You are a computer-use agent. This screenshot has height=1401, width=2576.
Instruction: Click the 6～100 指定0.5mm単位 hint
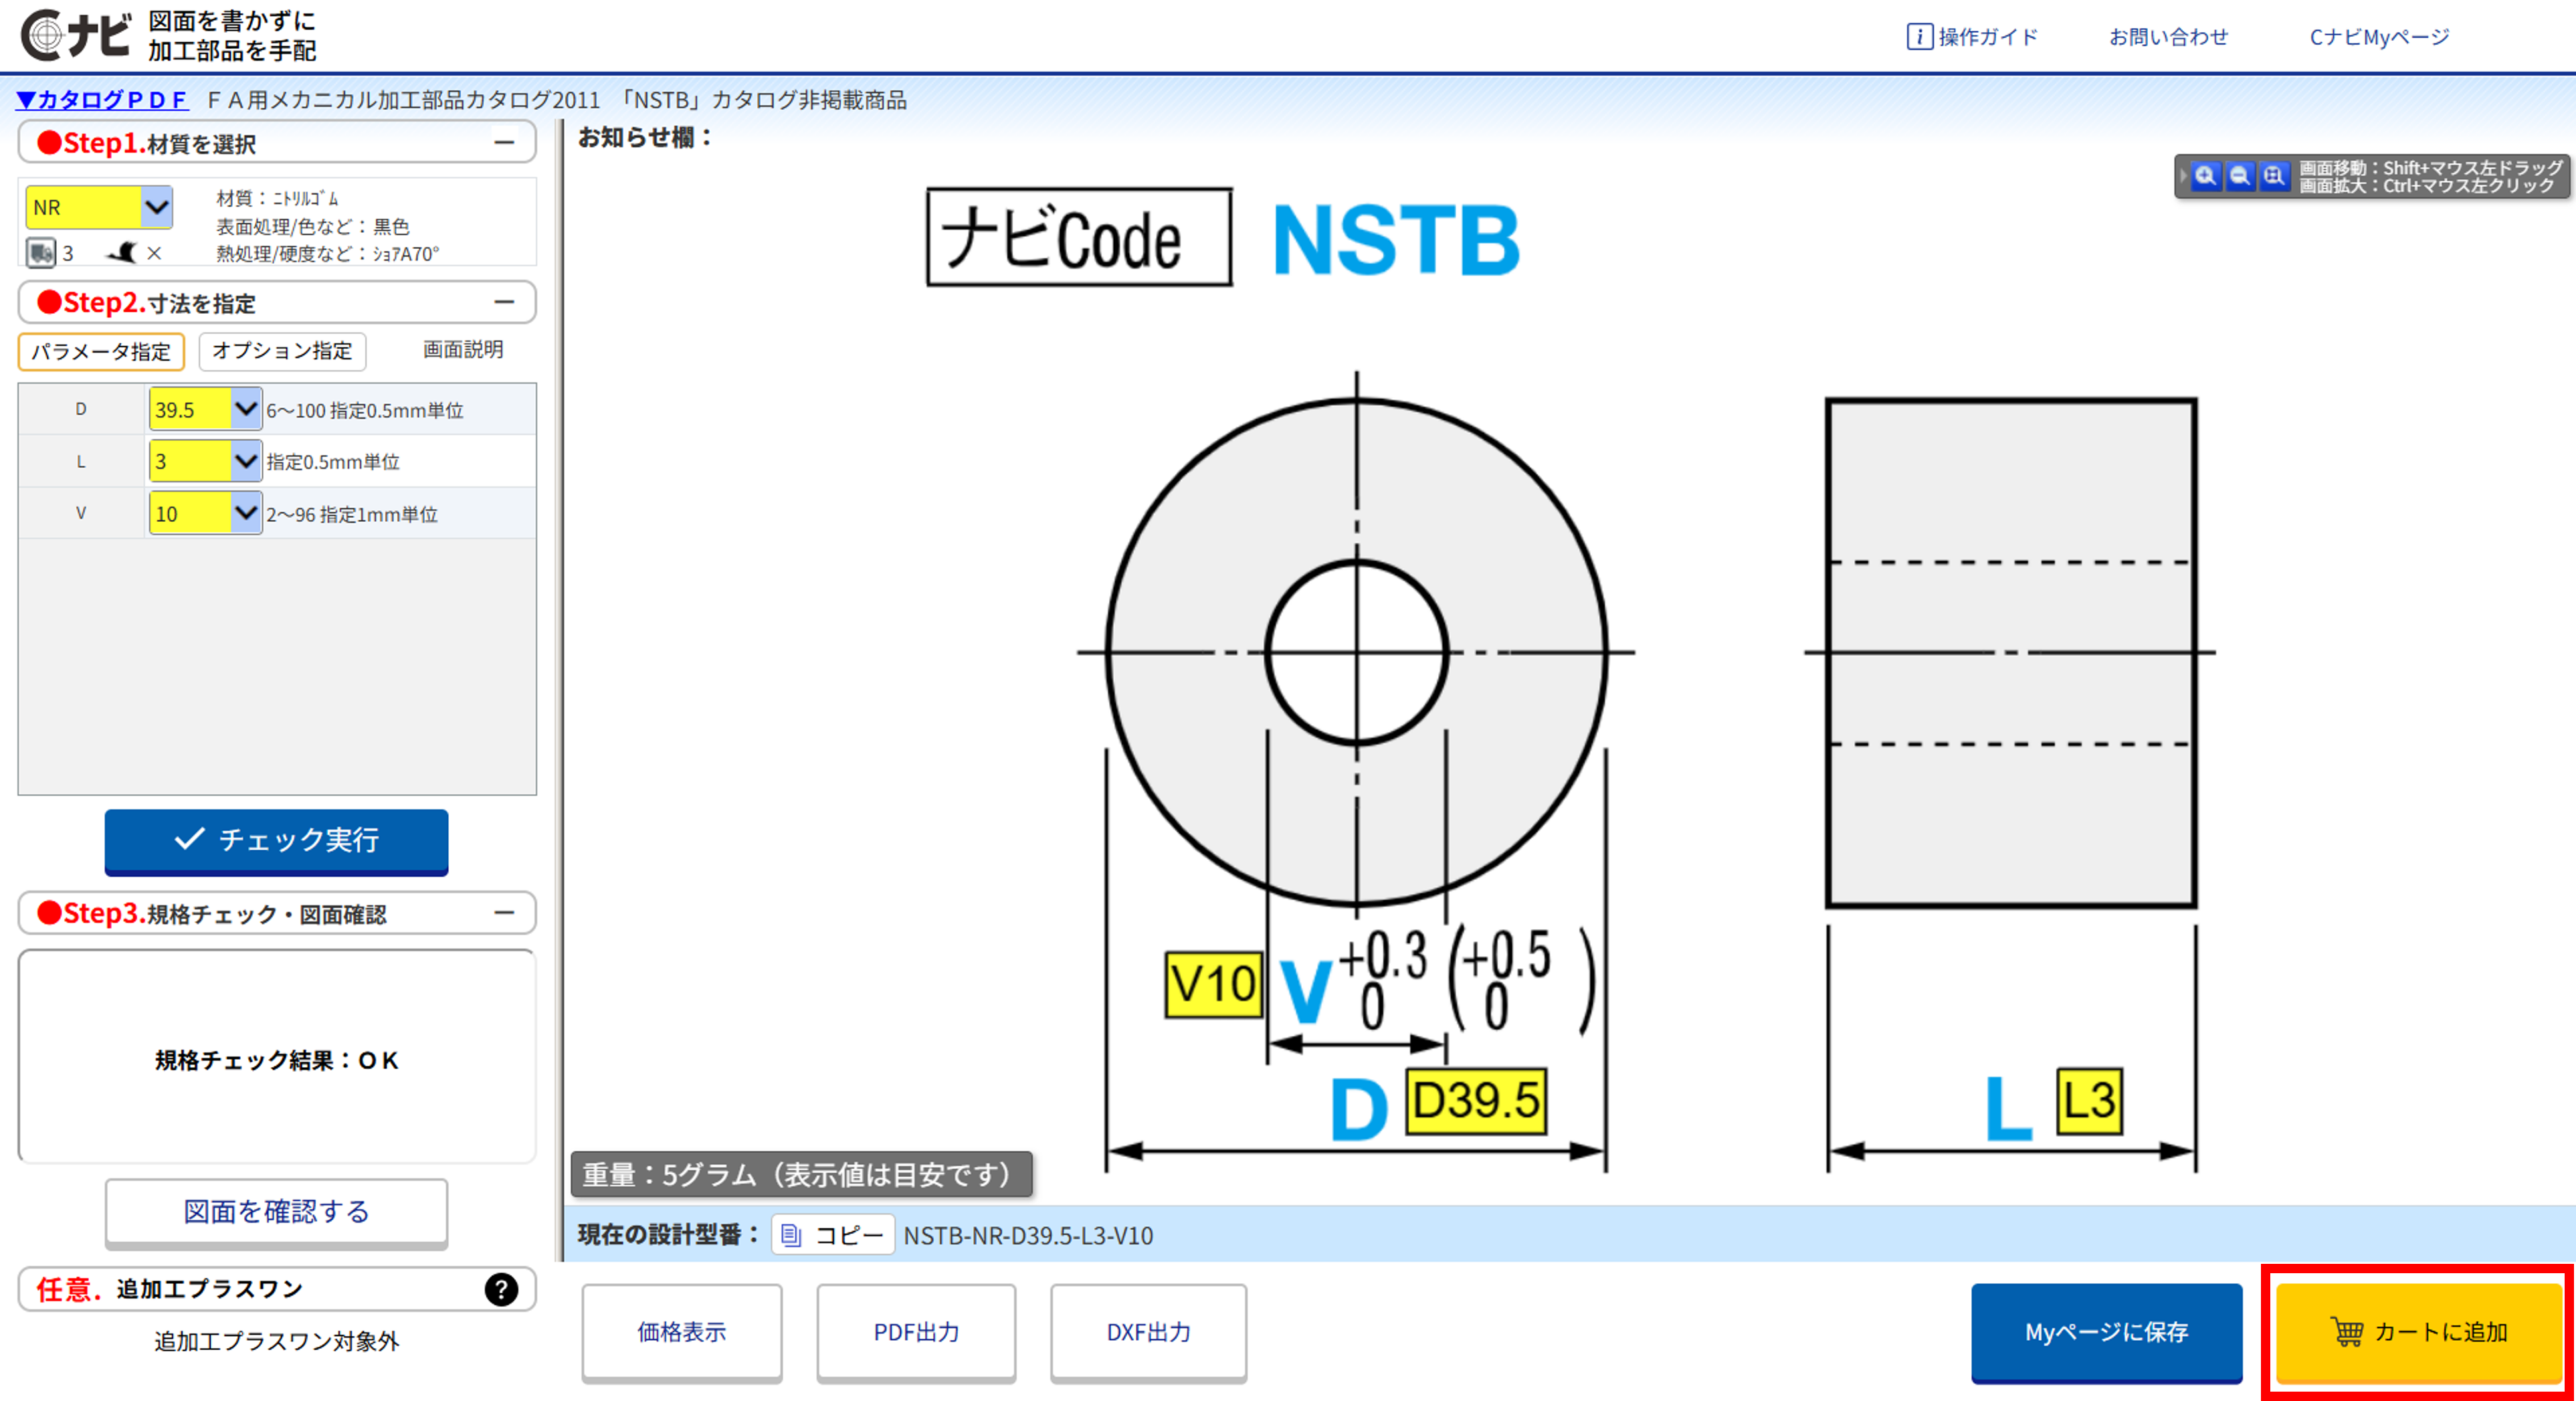(x=365, y=410)
